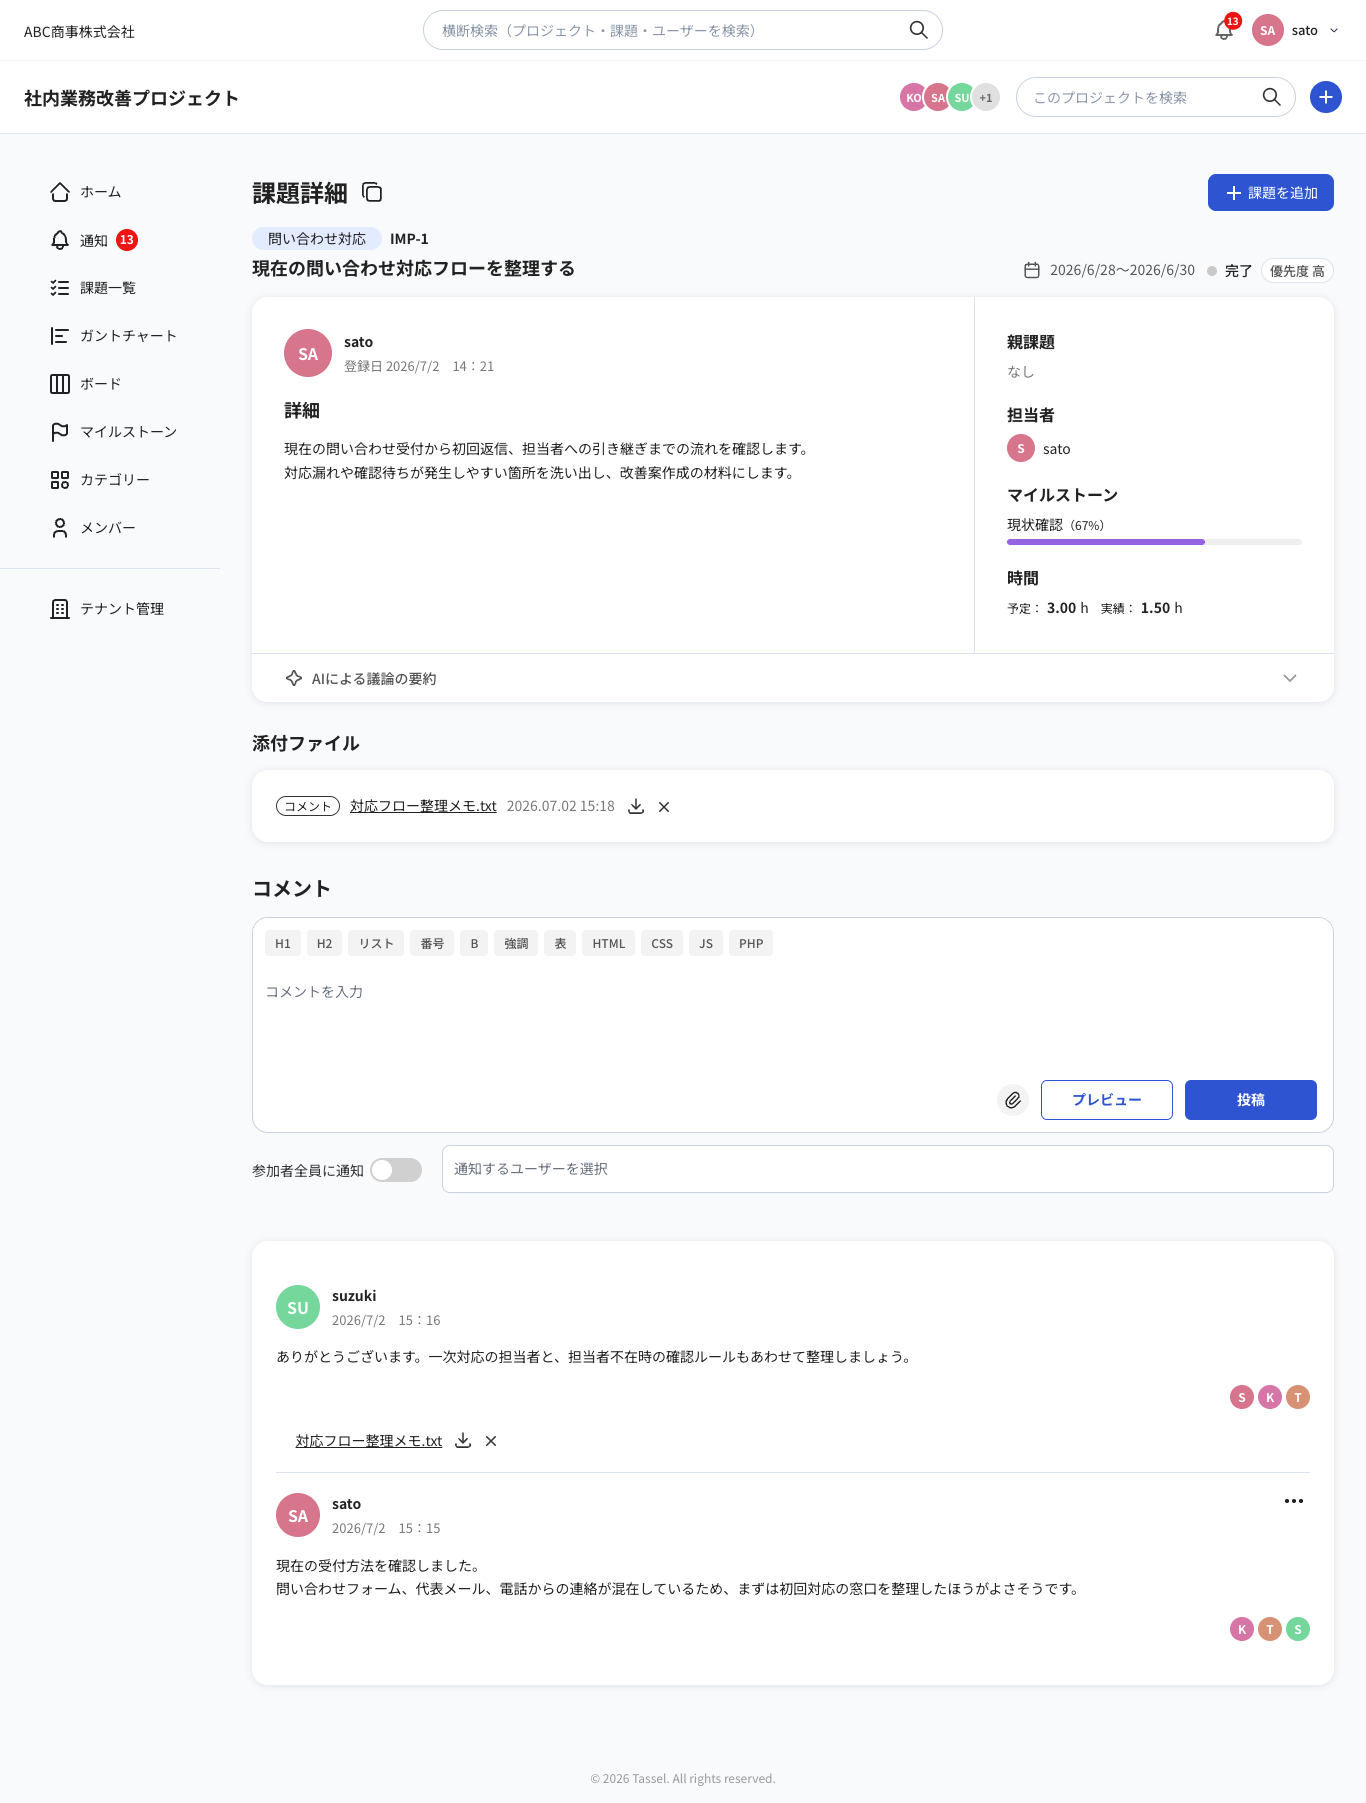
Task: Click the 優先度 高 priority badge
Action: coord(1297,271)
